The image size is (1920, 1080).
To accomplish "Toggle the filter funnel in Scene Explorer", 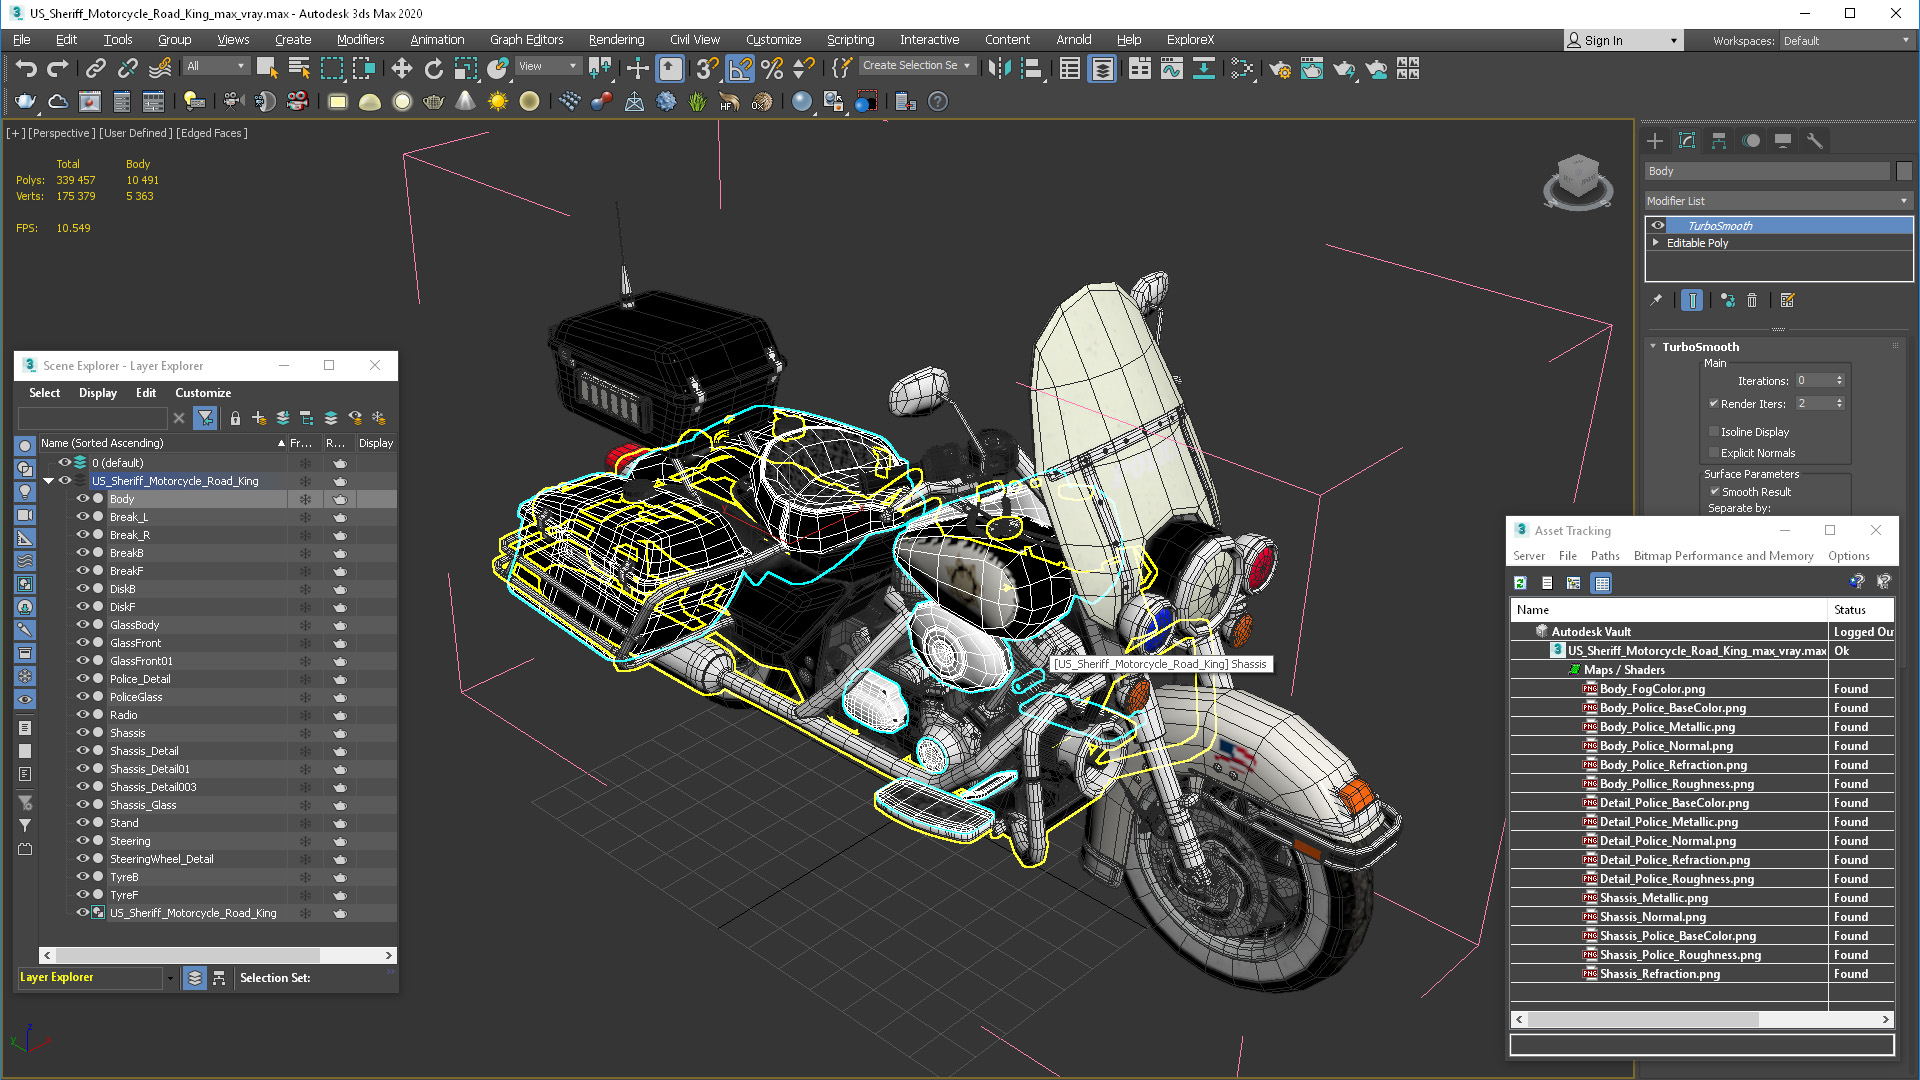I will point(205,418).
